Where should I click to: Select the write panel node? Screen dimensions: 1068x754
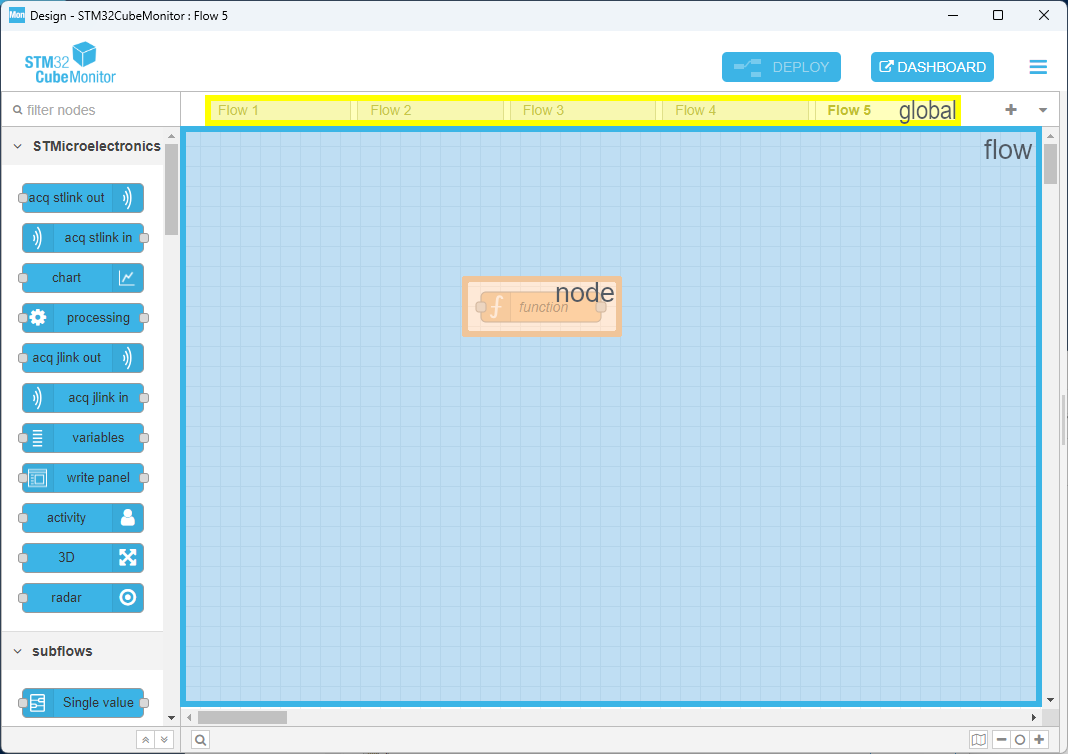84,477
